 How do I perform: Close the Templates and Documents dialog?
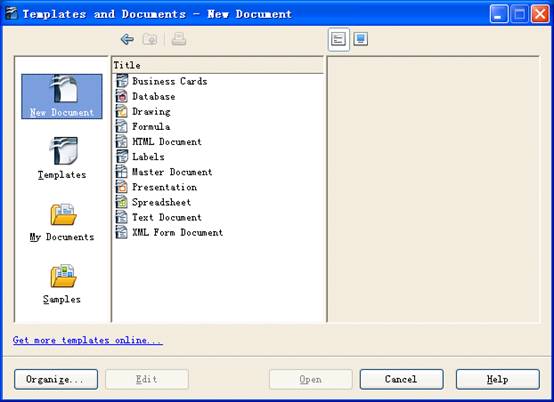point(540,14)
